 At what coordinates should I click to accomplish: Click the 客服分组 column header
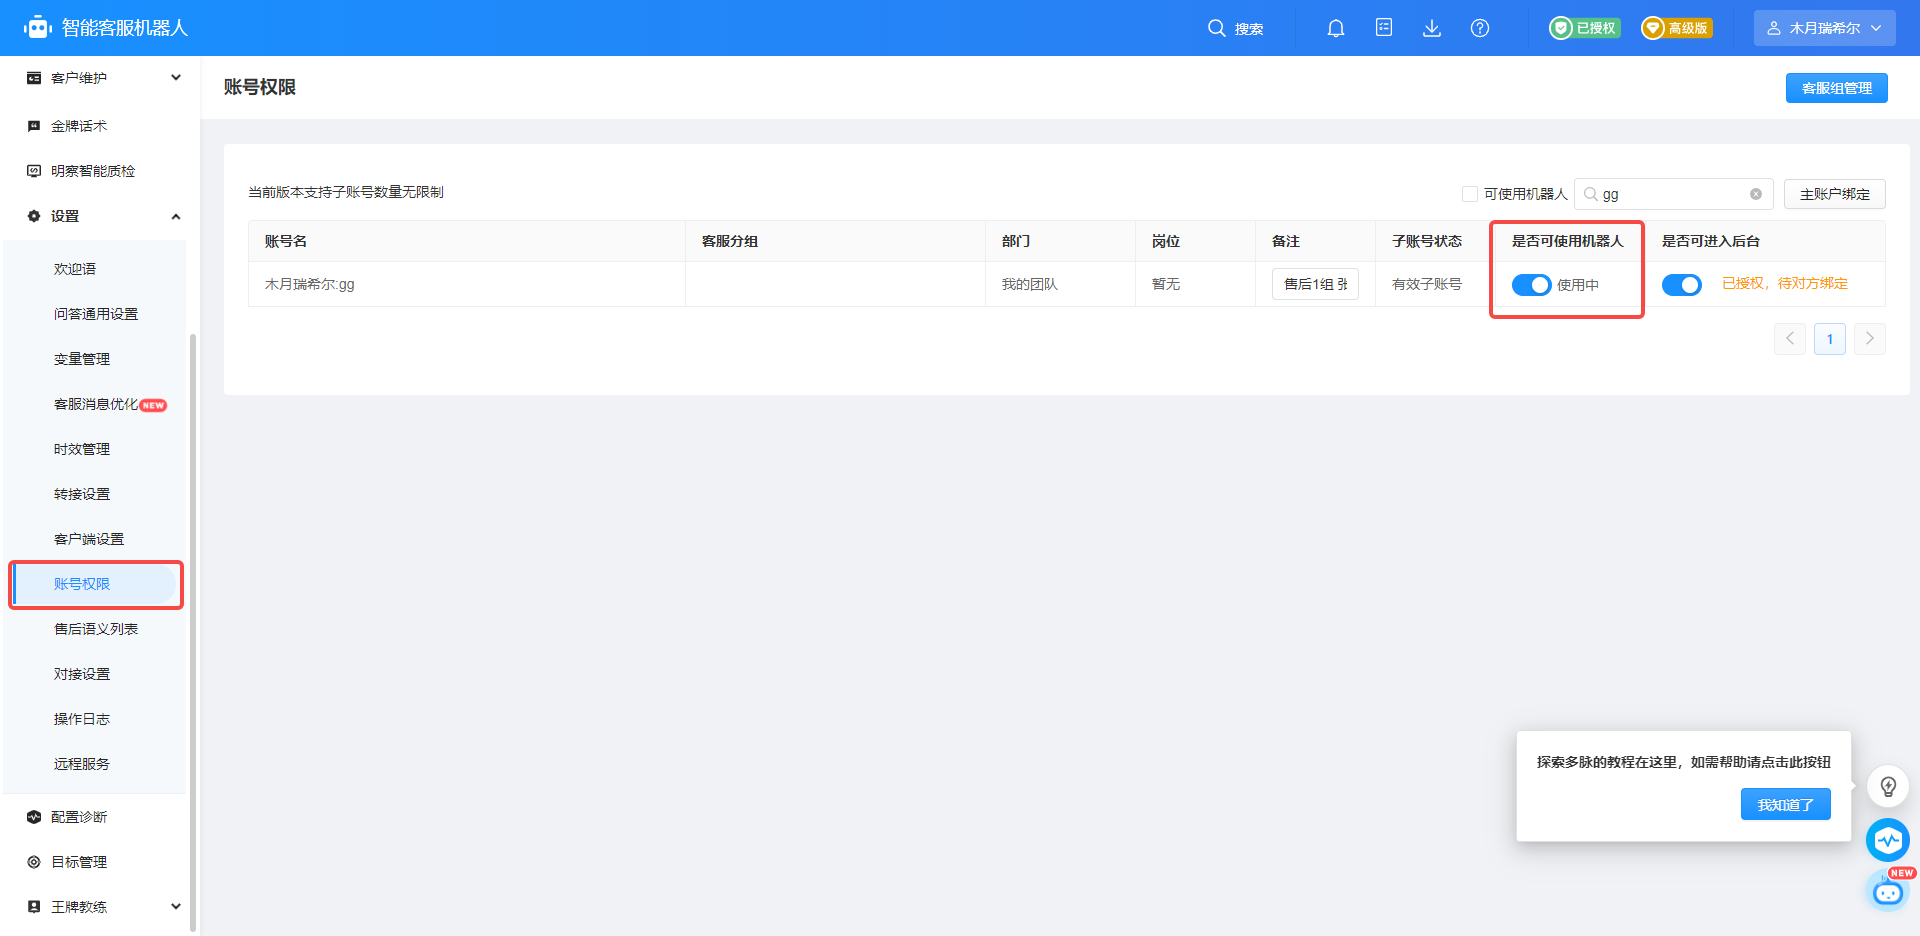(729, 241)
